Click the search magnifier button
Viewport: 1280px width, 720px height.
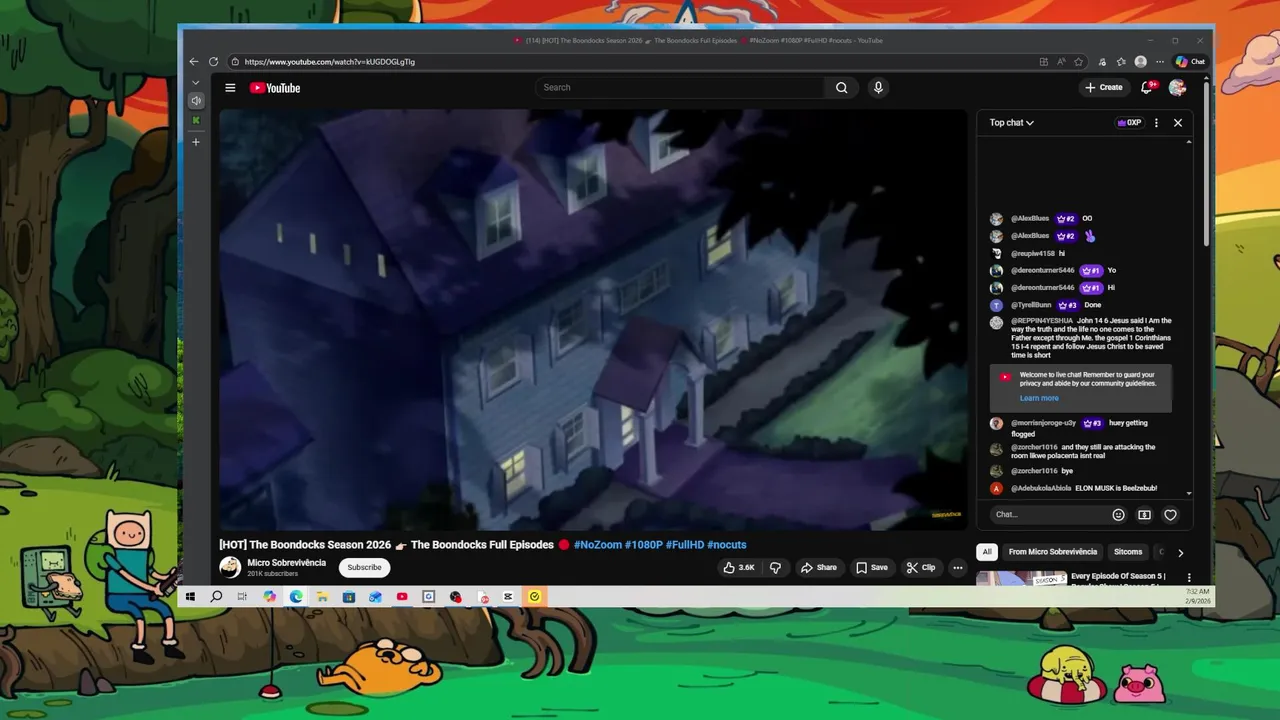click(x=842, y=87)
